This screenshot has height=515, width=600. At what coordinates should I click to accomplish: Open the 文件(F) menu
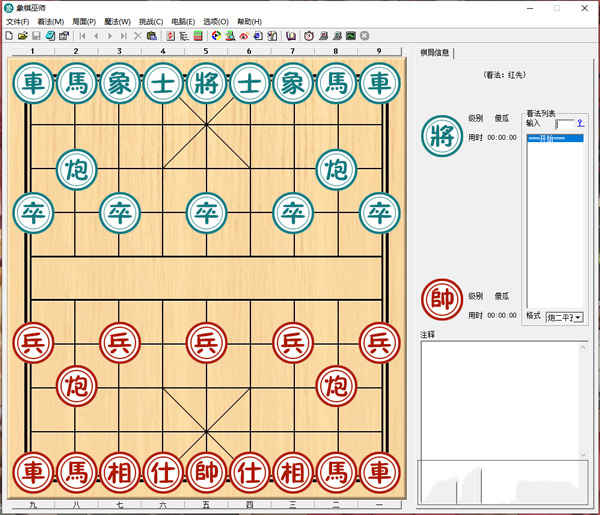(x=18, y=21)
